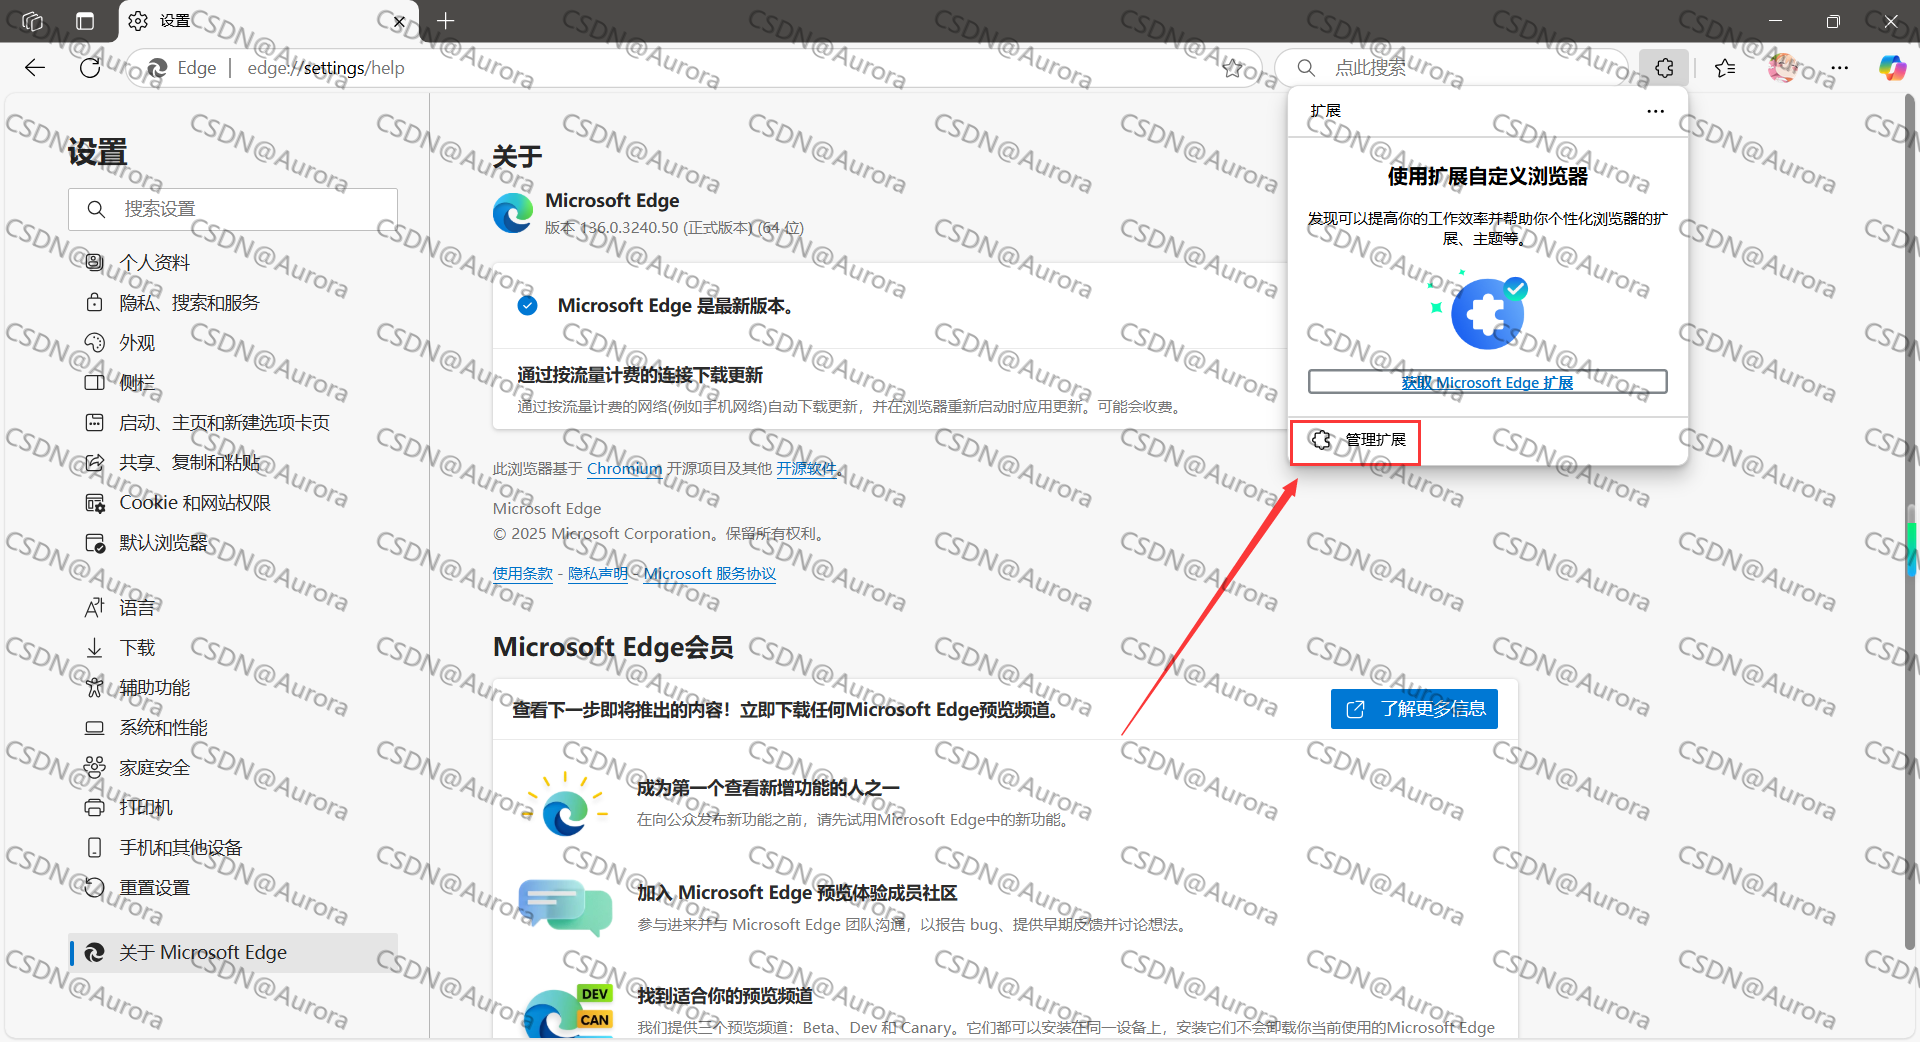
Task: Select the Settings browser tab
Action: click(x=269, y=21)
